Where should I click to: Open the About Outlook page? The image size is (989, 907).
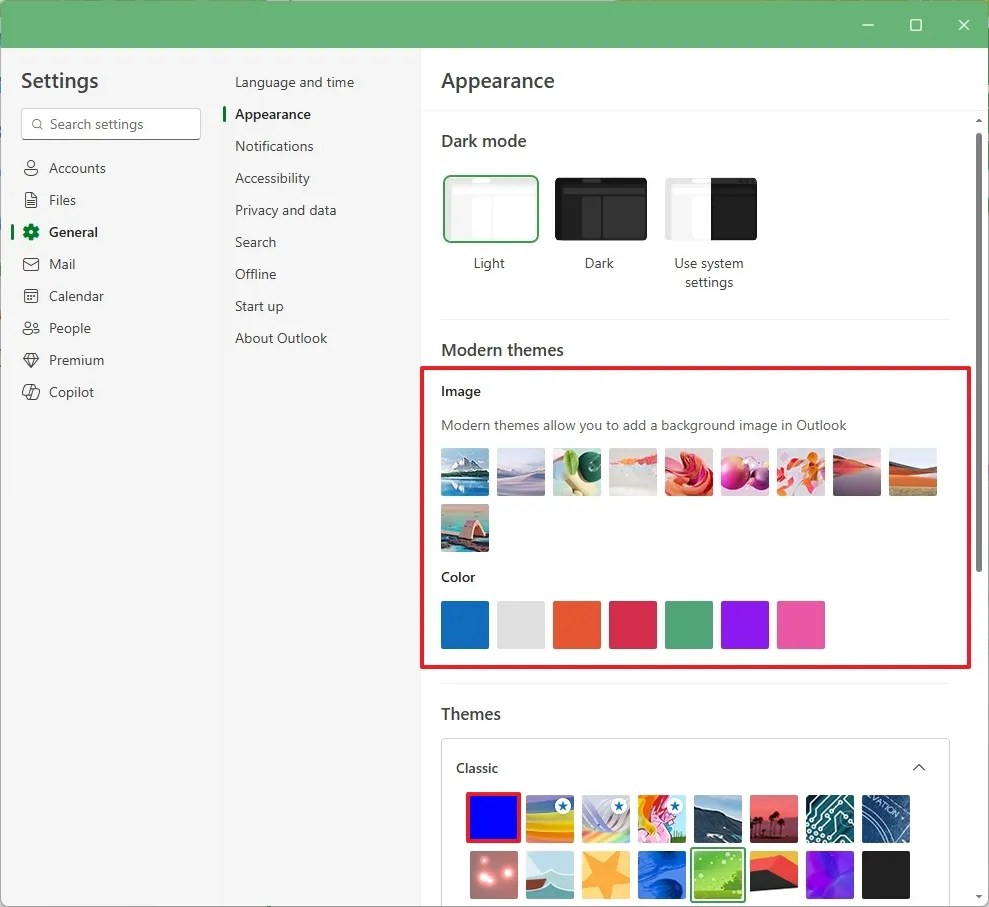click(281, 338)
